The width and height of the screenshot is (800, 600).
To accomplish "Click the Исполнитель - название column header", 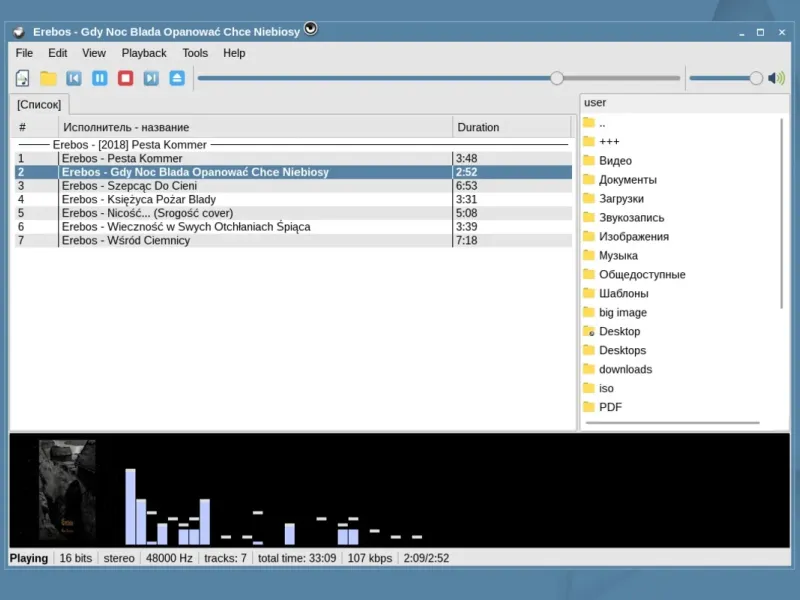I will coord(126,127).
